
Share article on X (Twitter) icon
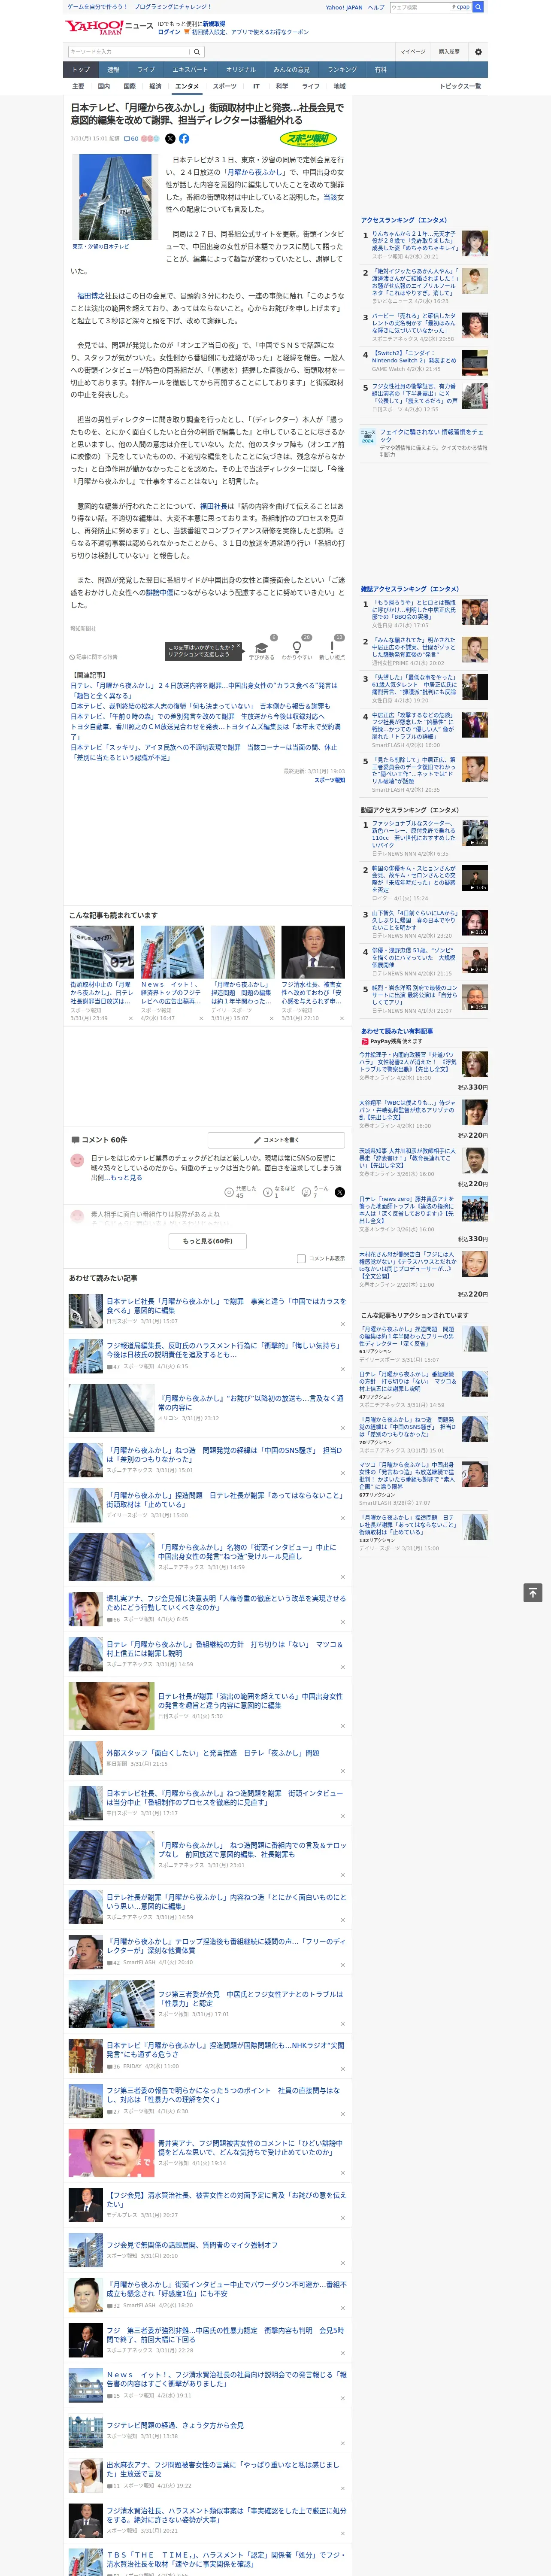point(170,139)
